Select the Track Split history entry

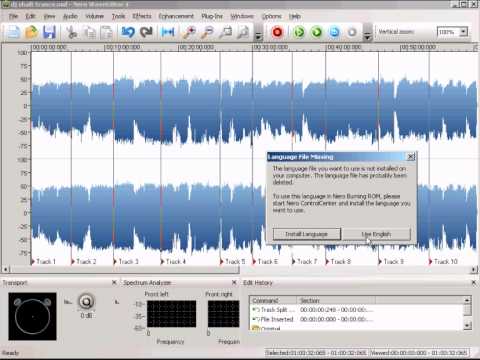[357, 310]
